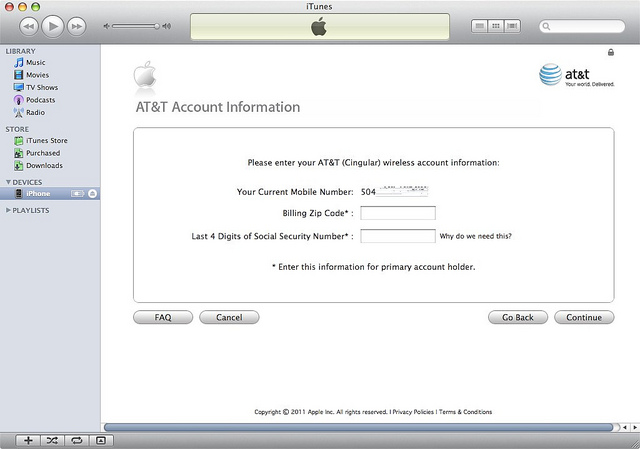Click the high-volume speaker icon
Screen dimensions: 640x449
point(167,26)
